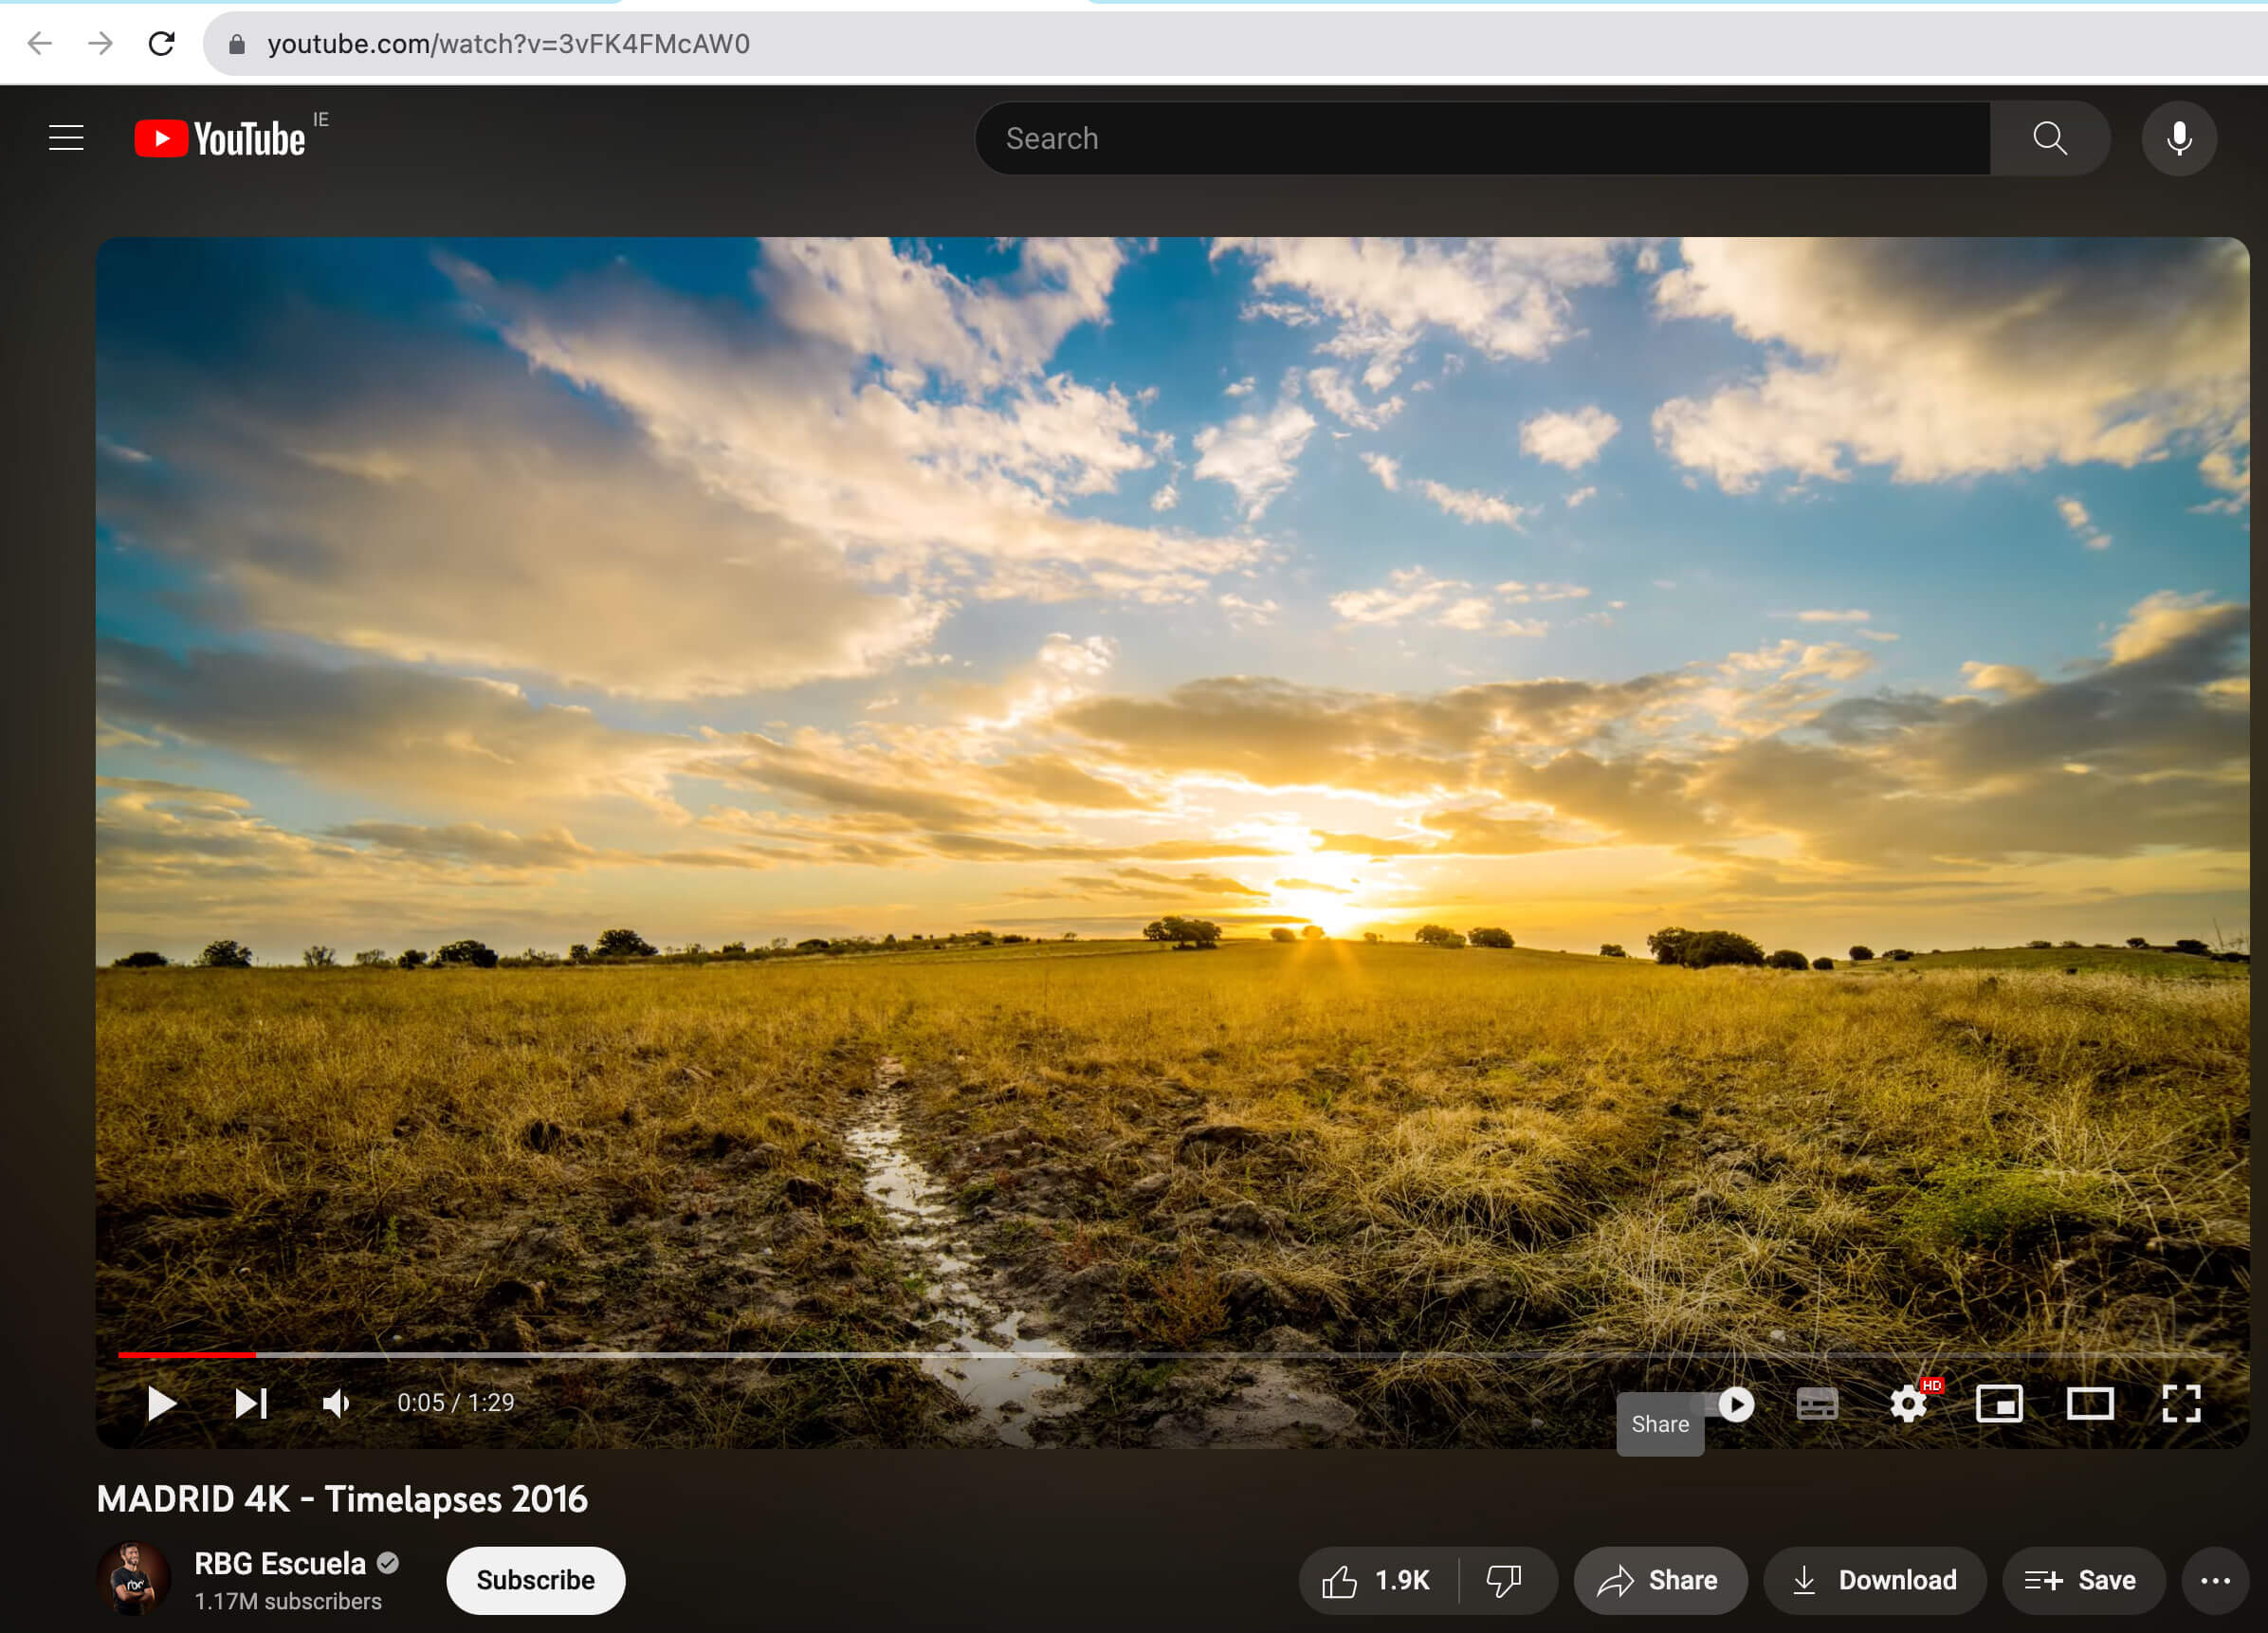This screenshot has width=2268, height=1633.
Task: Play the video
Action: click(161, 1403)
